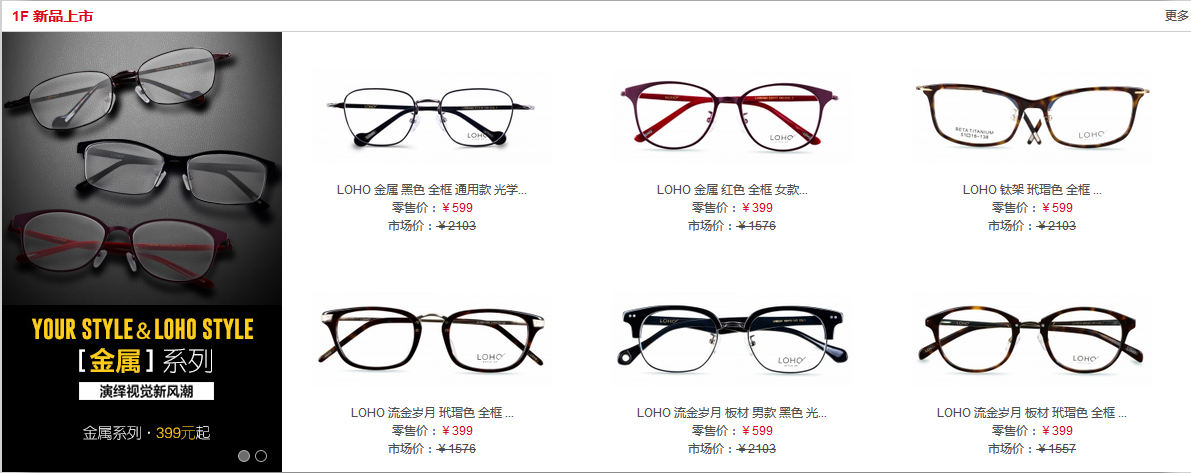
Task: Click the LOHO 流金岁月 板材 玳瑁色 title
Action: [x=1031, y=413]
